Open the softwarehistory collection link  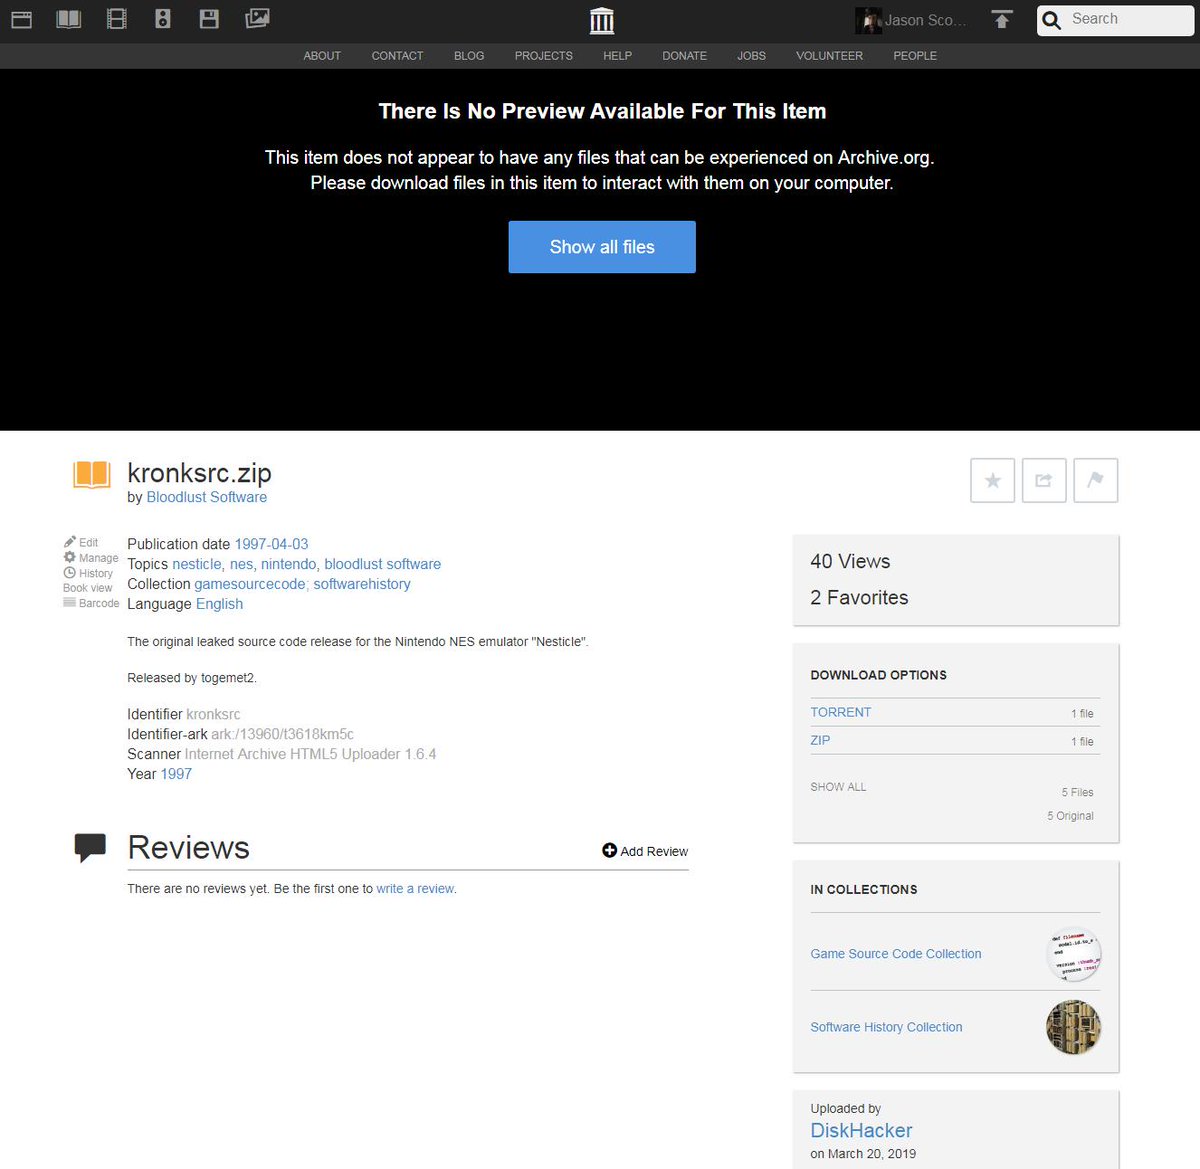tap(362, 584)
